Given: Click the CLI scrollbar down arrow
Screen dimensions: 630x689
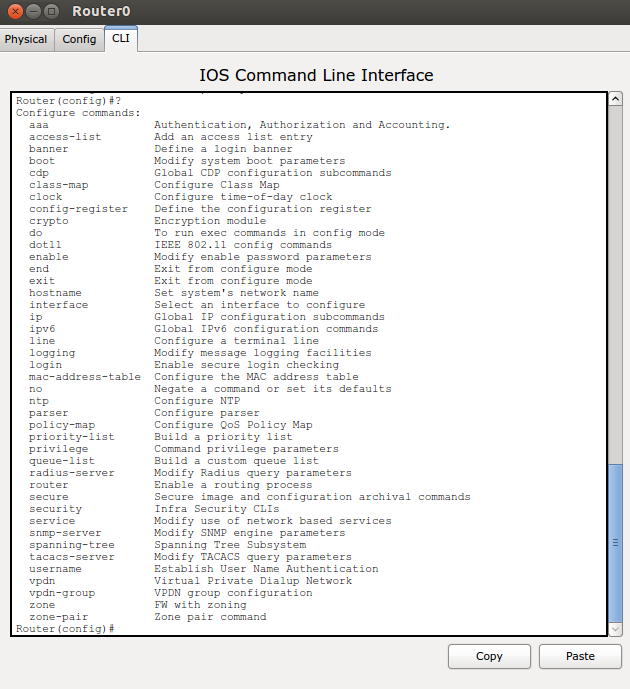Looking at the screenshot, I should pyautogui.click(x=617, y=628).
